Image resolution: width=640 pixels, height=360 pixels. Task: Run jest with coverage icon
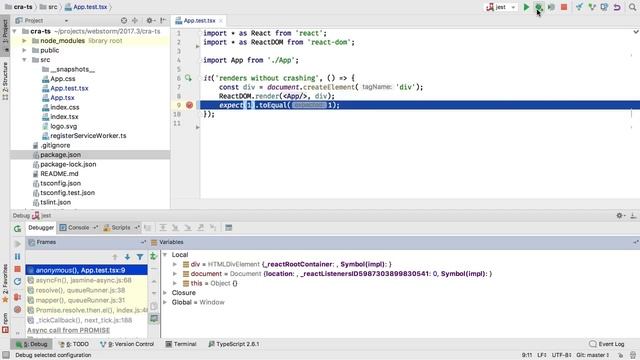pos(551,7)
